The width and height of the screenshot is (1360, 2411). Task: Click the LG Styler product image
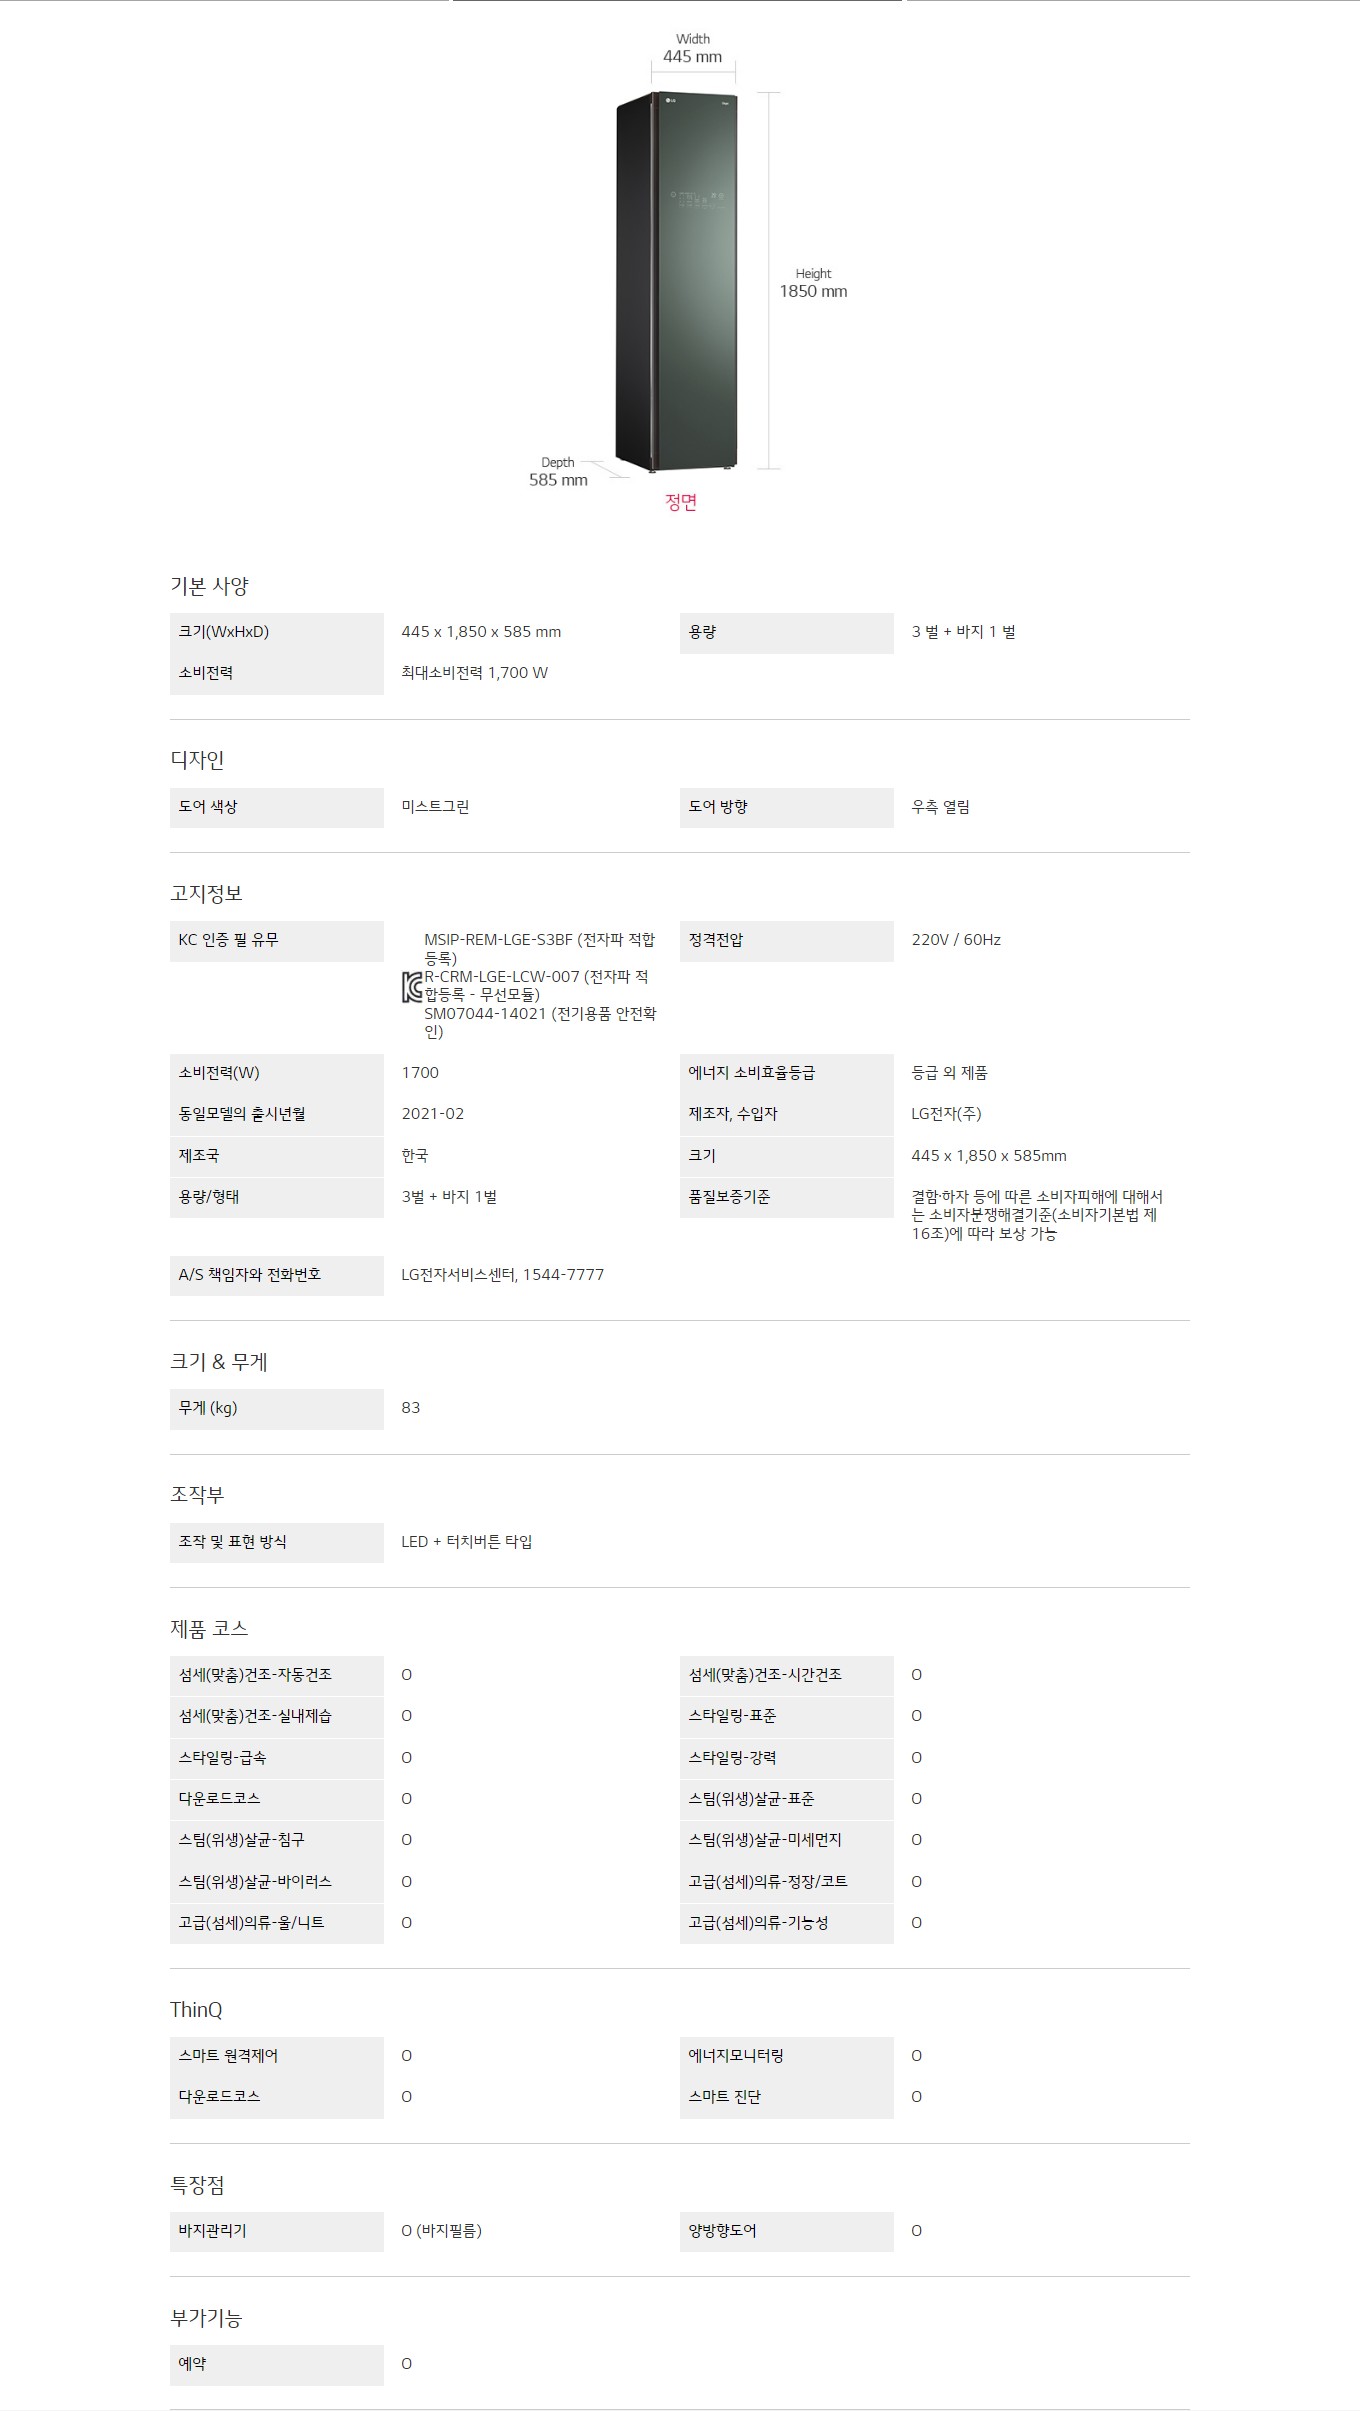pos(677,281)
